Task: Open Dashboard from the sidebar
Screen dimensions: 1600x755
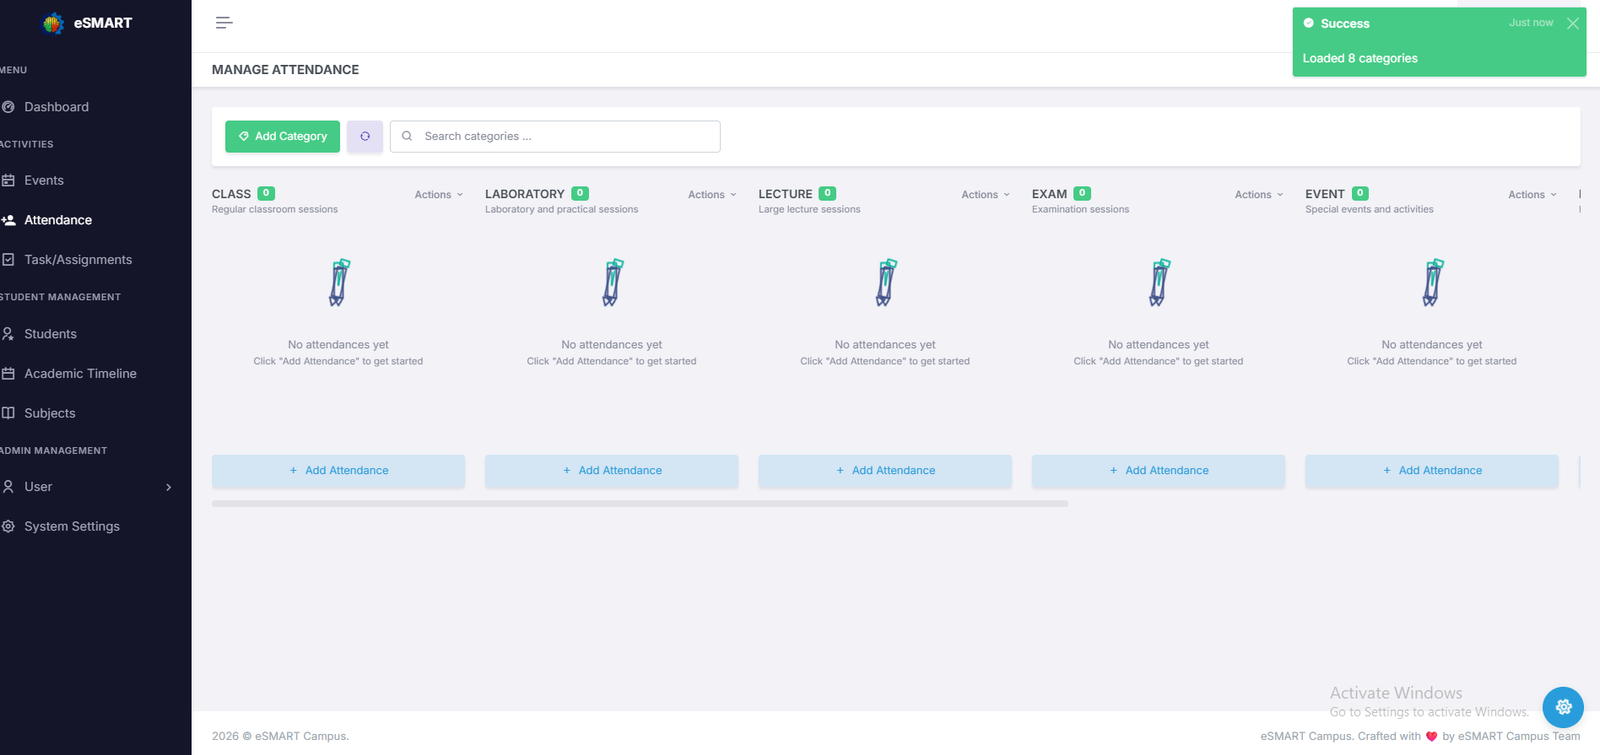Action: (56, 107)
